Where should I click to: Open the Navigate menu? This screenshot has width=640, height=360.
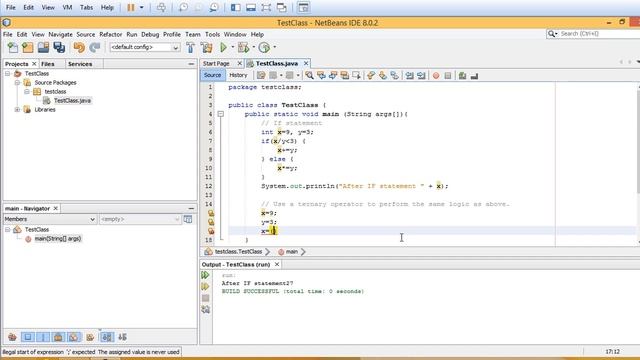tap(60, 35)
